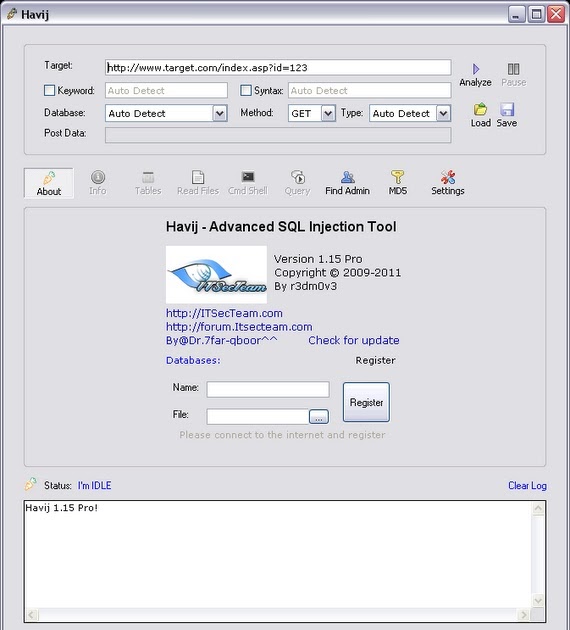This screenshot has height=630, width=570.
Task: Click the Clear Log link
Action: pos(527,485)
